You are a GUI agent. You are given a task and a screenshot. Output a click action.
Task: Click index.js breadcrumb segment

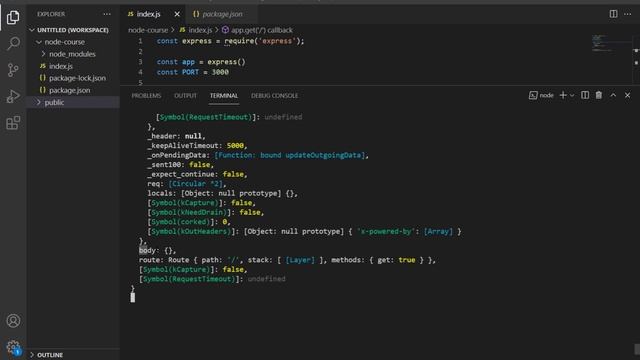click(x=200, y=30)
